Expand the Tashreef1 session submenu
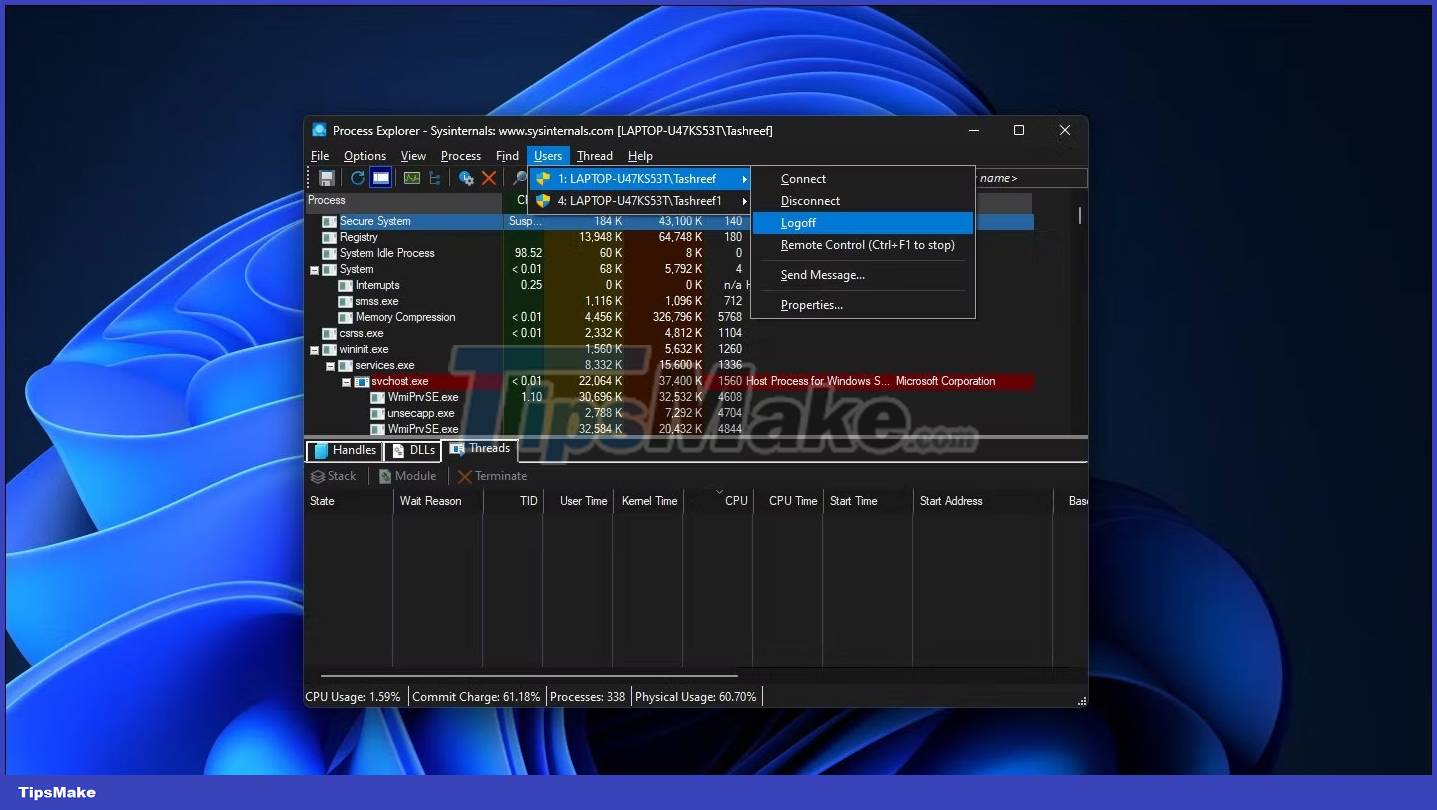 [x=640, y=201]
